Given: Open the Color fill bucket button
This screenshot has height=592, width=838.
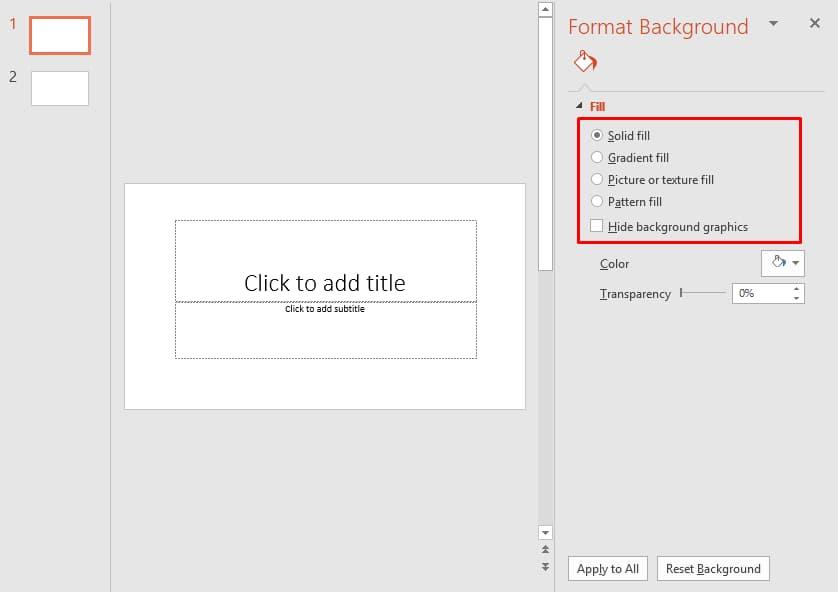Looking at the screenshot, I should pyautogui.click(x=776, y=263).
